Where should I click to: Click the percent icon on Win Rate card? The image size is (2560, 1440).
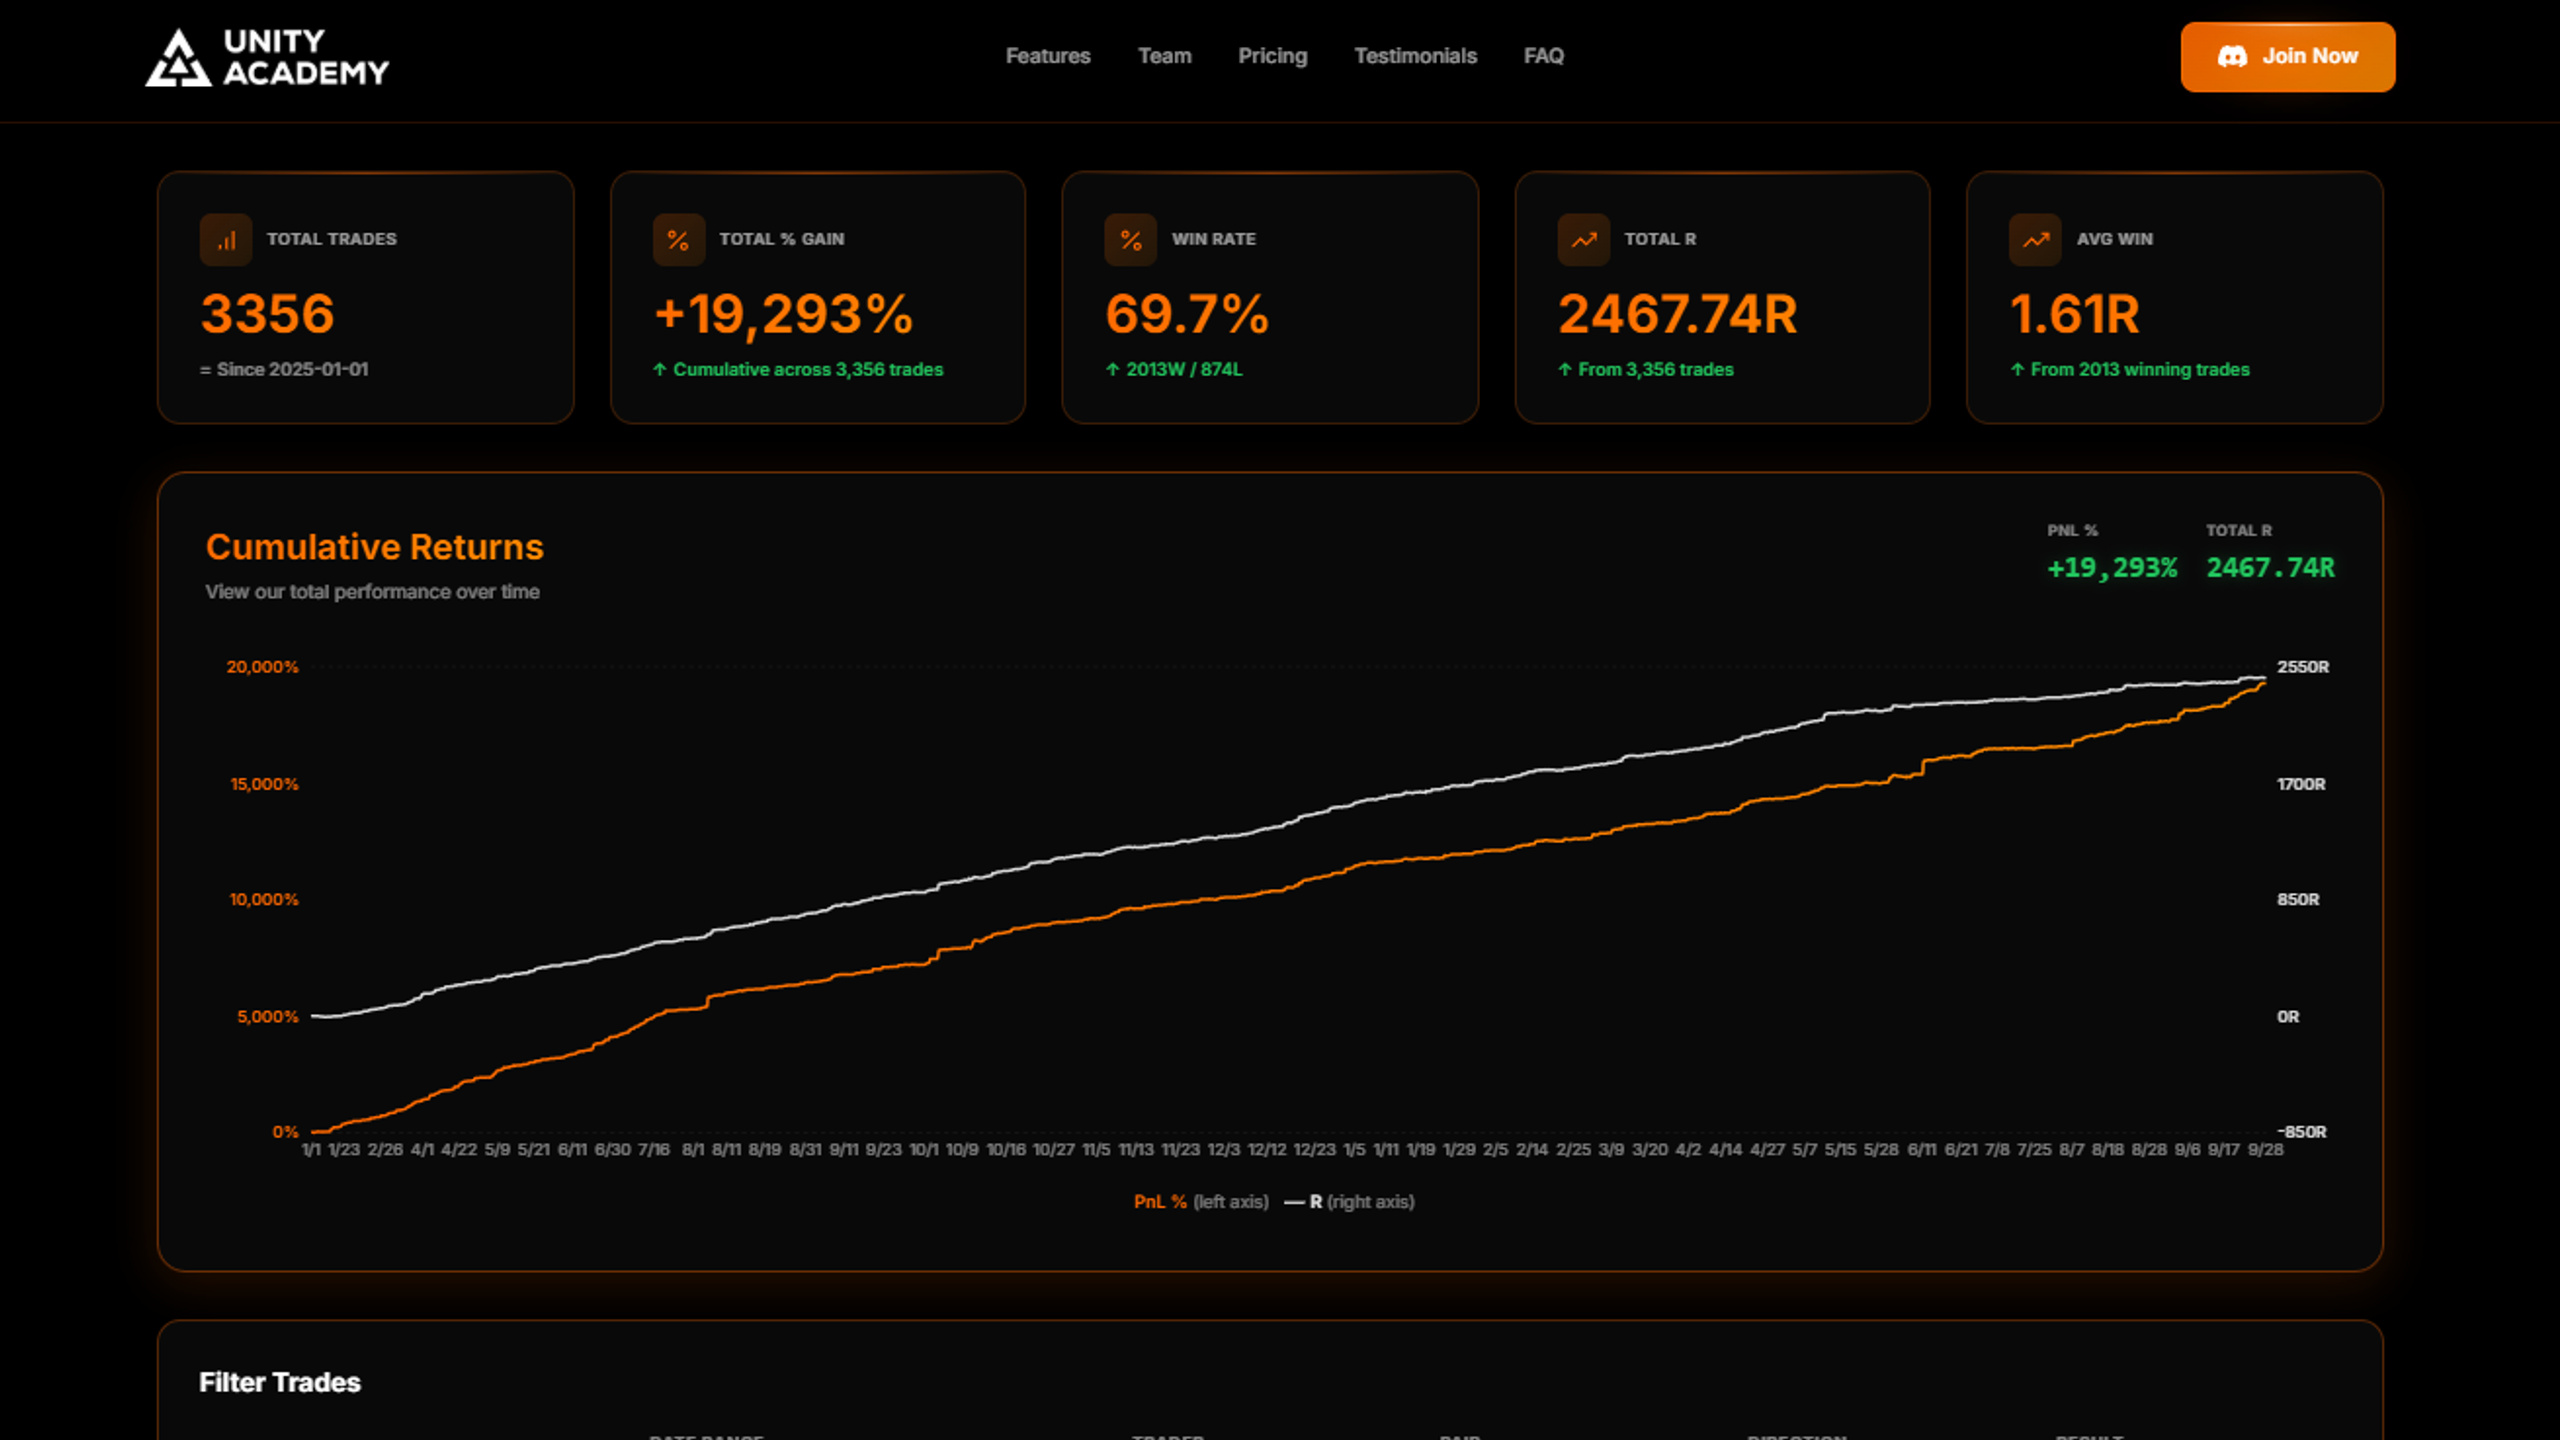tap(1131, 240)
